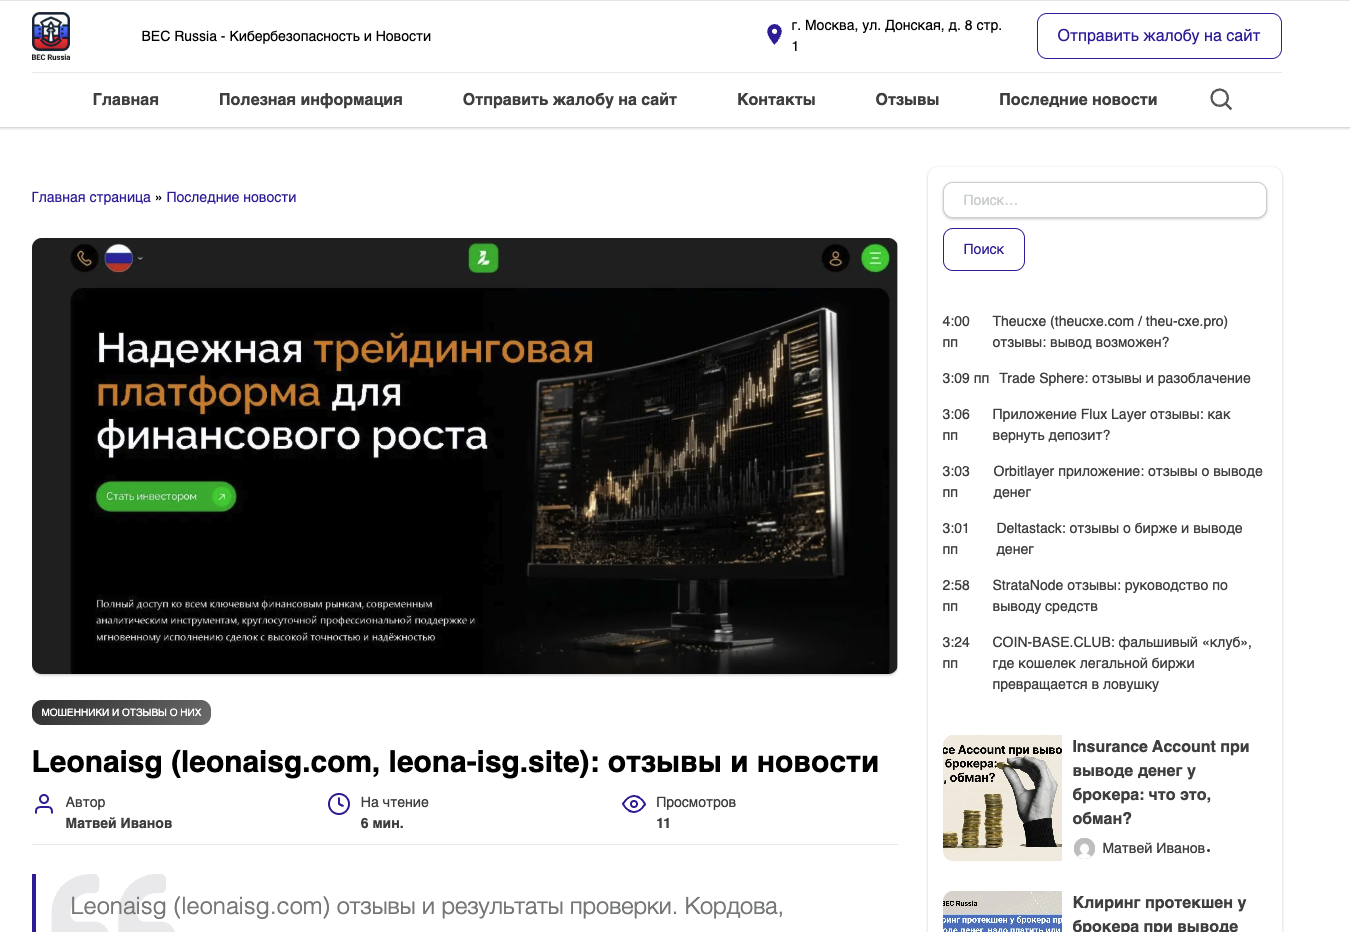Click the phone icon in article image
Viewport: 1350px width, 932px height.
coord(85,258)
